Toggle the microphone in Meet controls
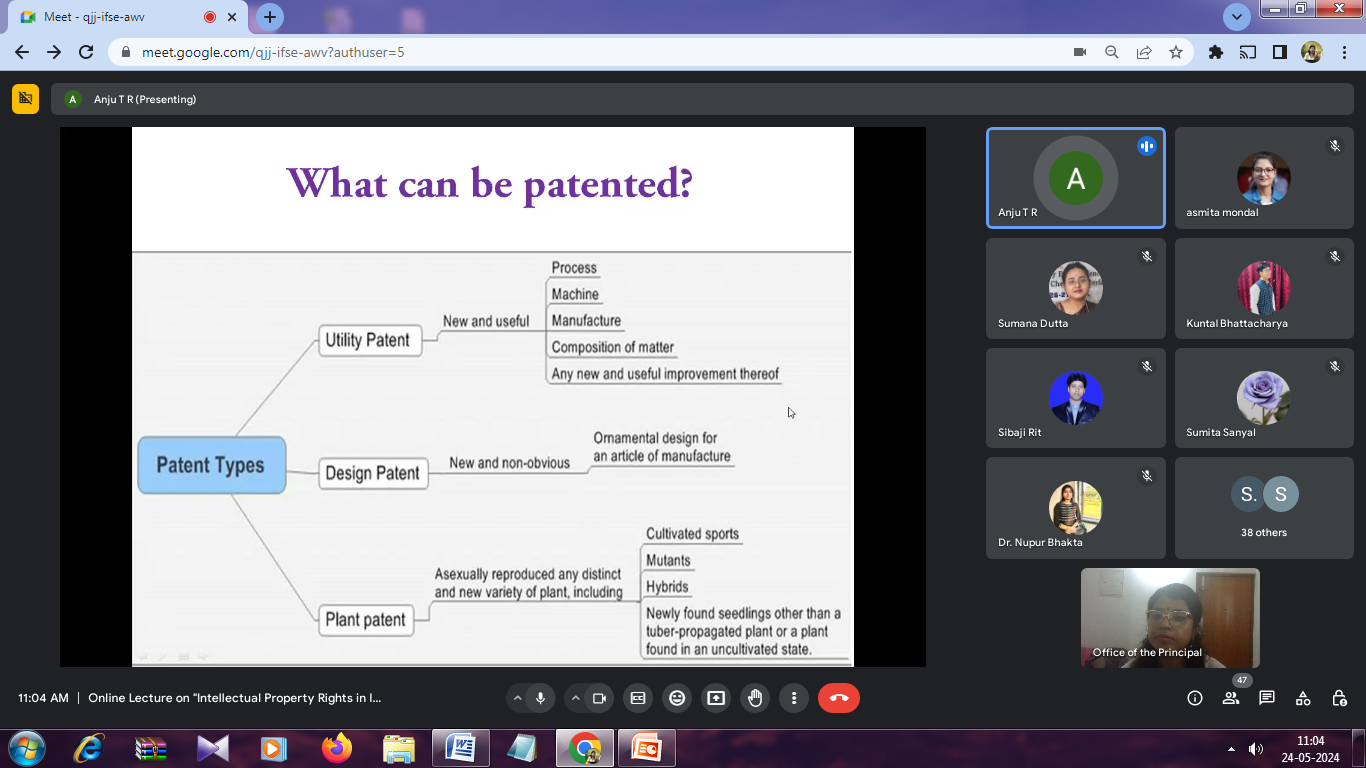The image size is (1366, 768). click(541, 698)
